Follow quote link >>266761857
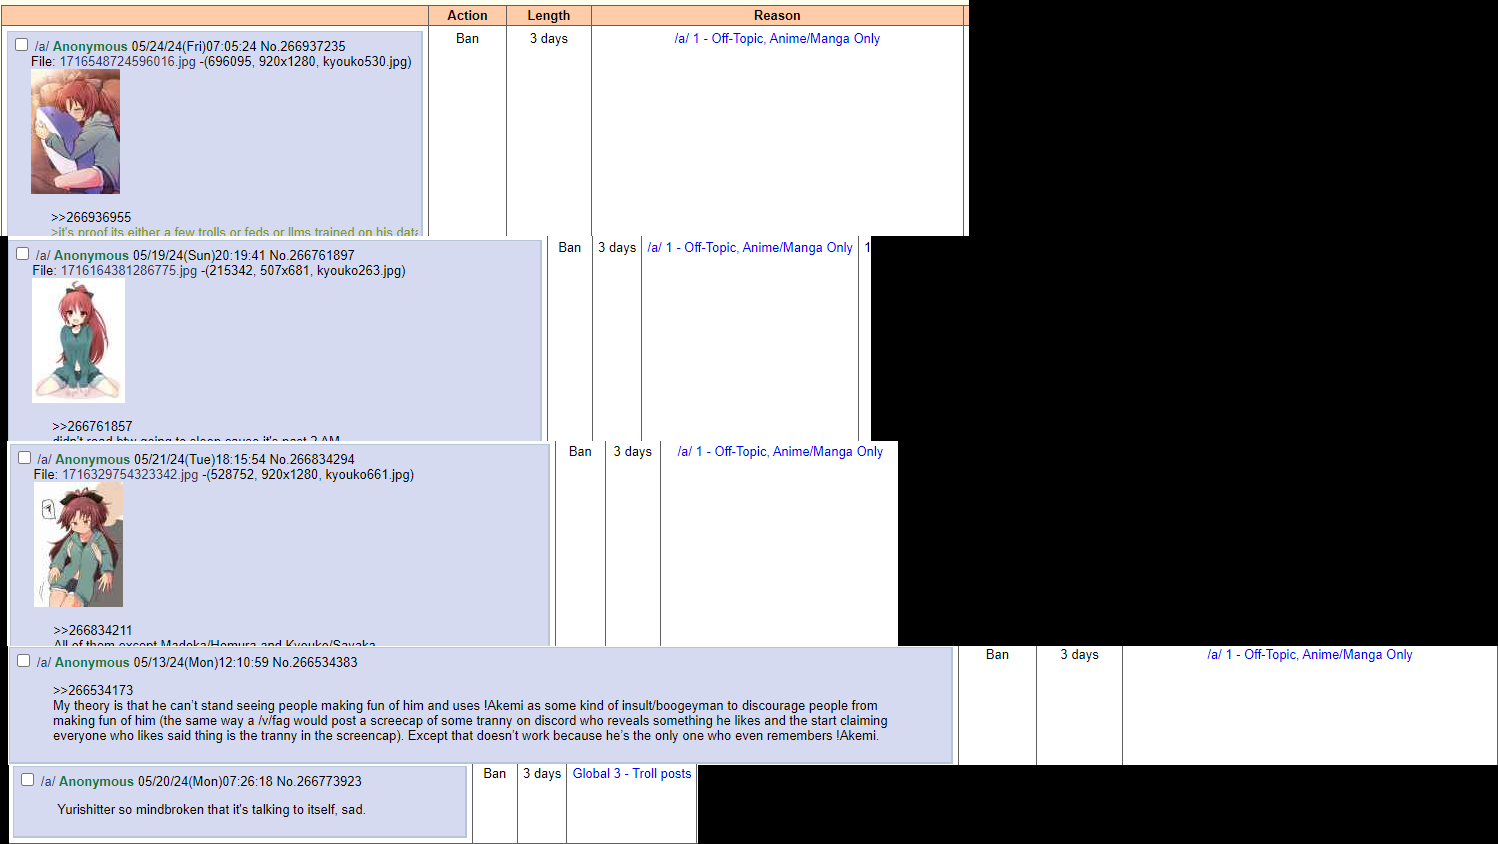The height and width of the screenshot is (844, 1498). [x=92, y=427]
